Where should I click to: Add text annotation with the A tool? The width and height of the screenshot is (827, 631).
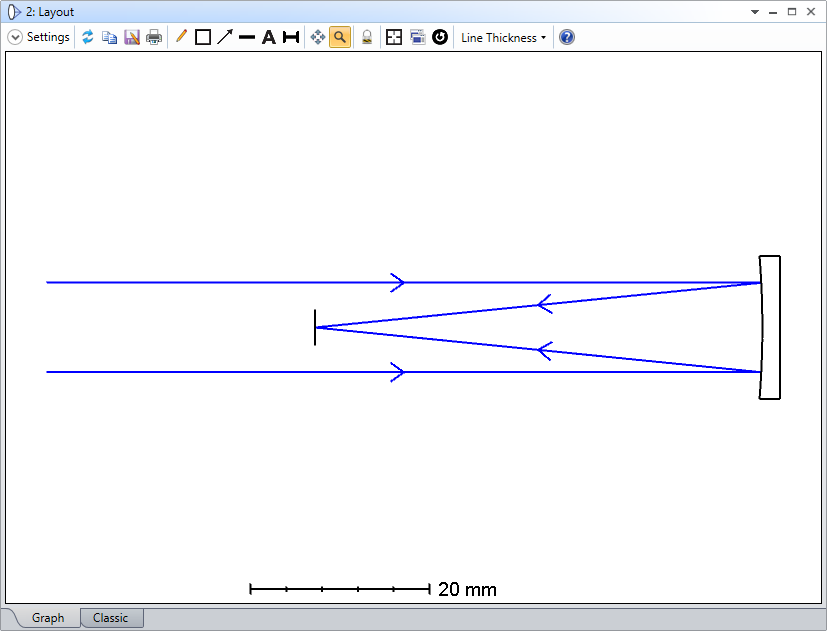pos(269,37)
